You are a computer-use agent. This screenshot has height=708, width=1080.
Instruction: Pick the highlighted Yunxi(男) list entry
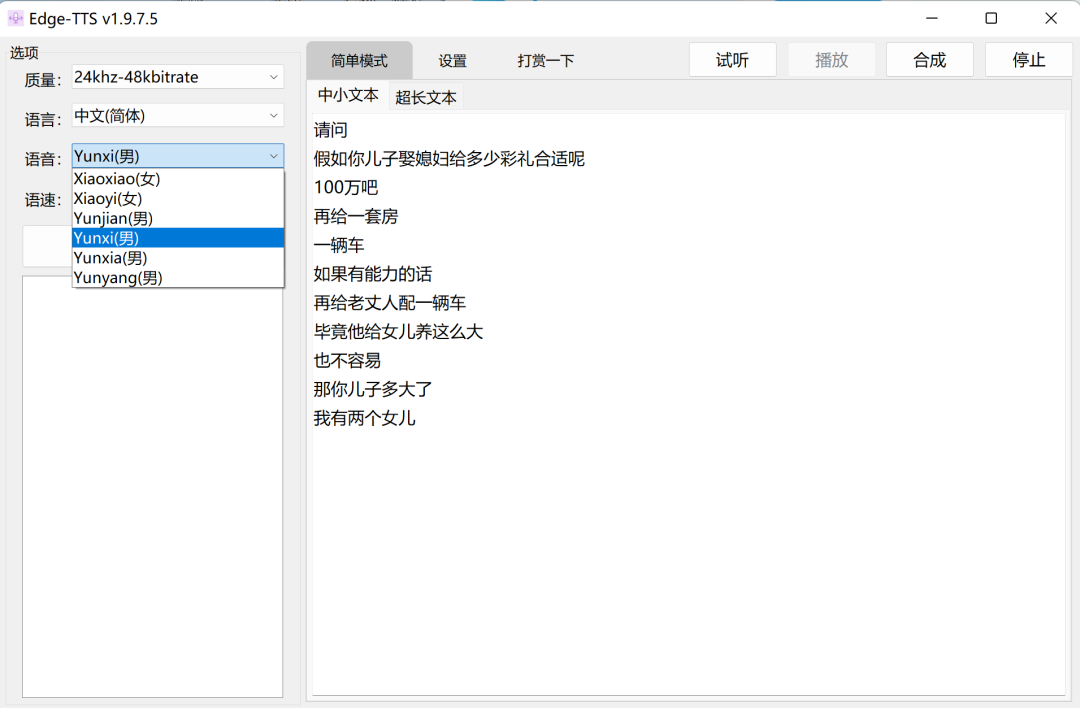(x=178, y=238)
